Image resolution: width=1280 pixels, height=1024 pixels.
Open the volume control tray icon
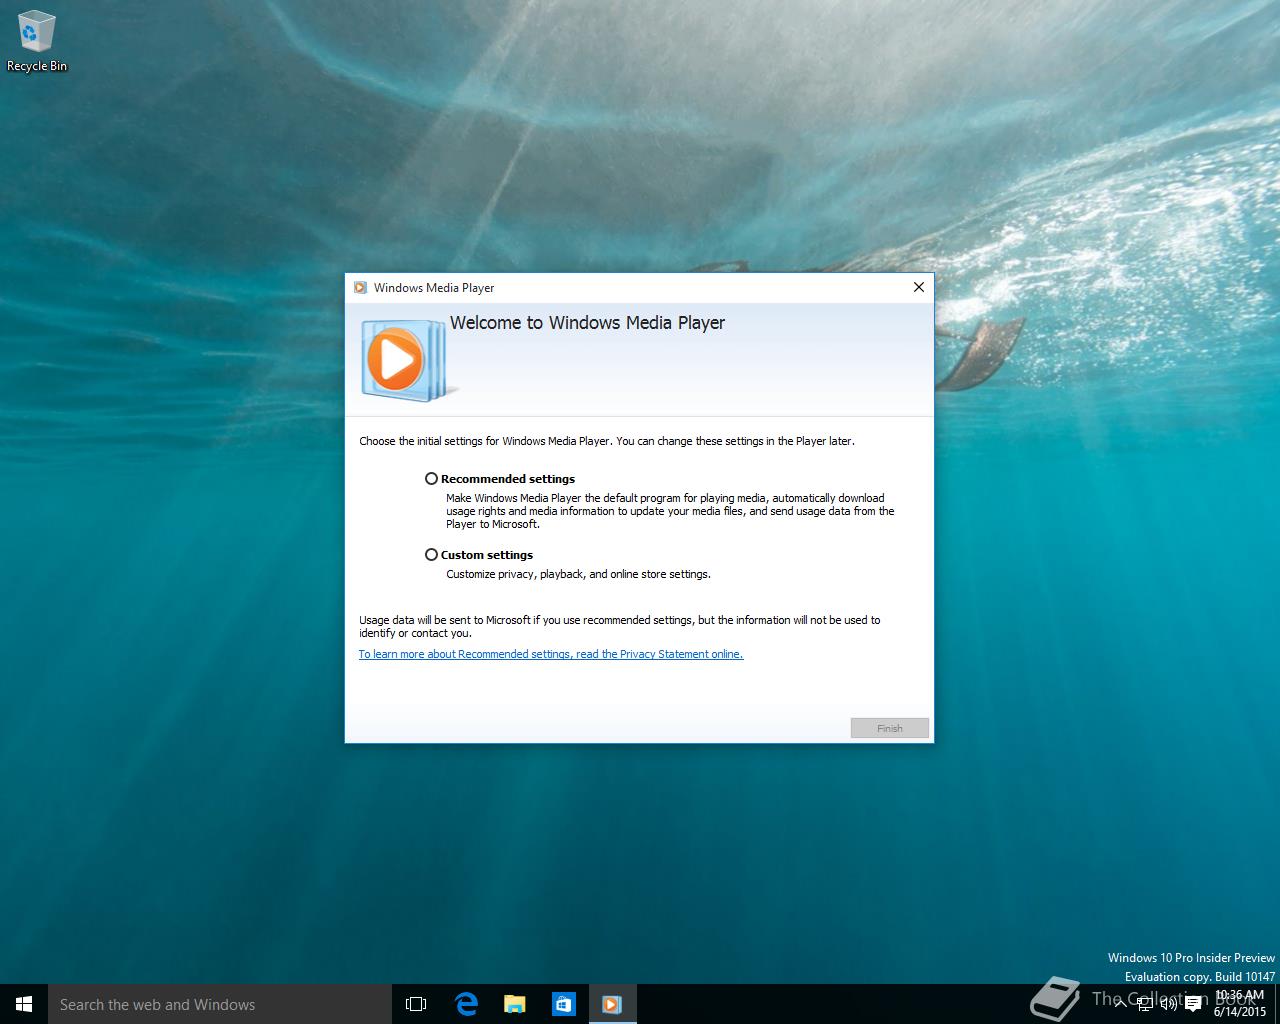[1168, 1004]
